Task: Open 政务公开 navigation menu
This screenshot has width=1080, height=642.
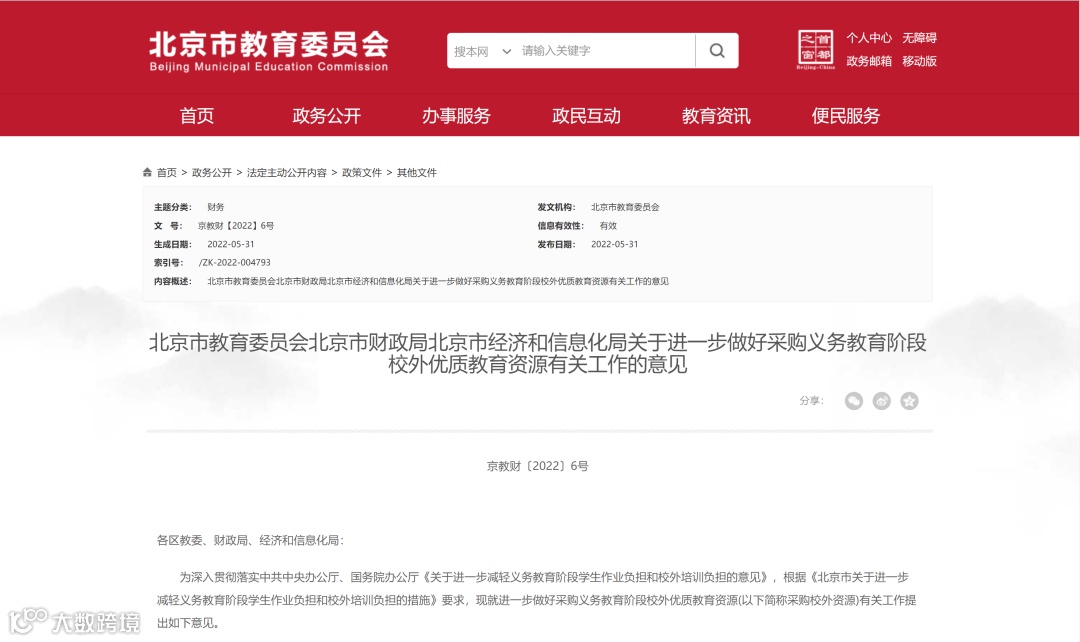Action: click(326, 116)
